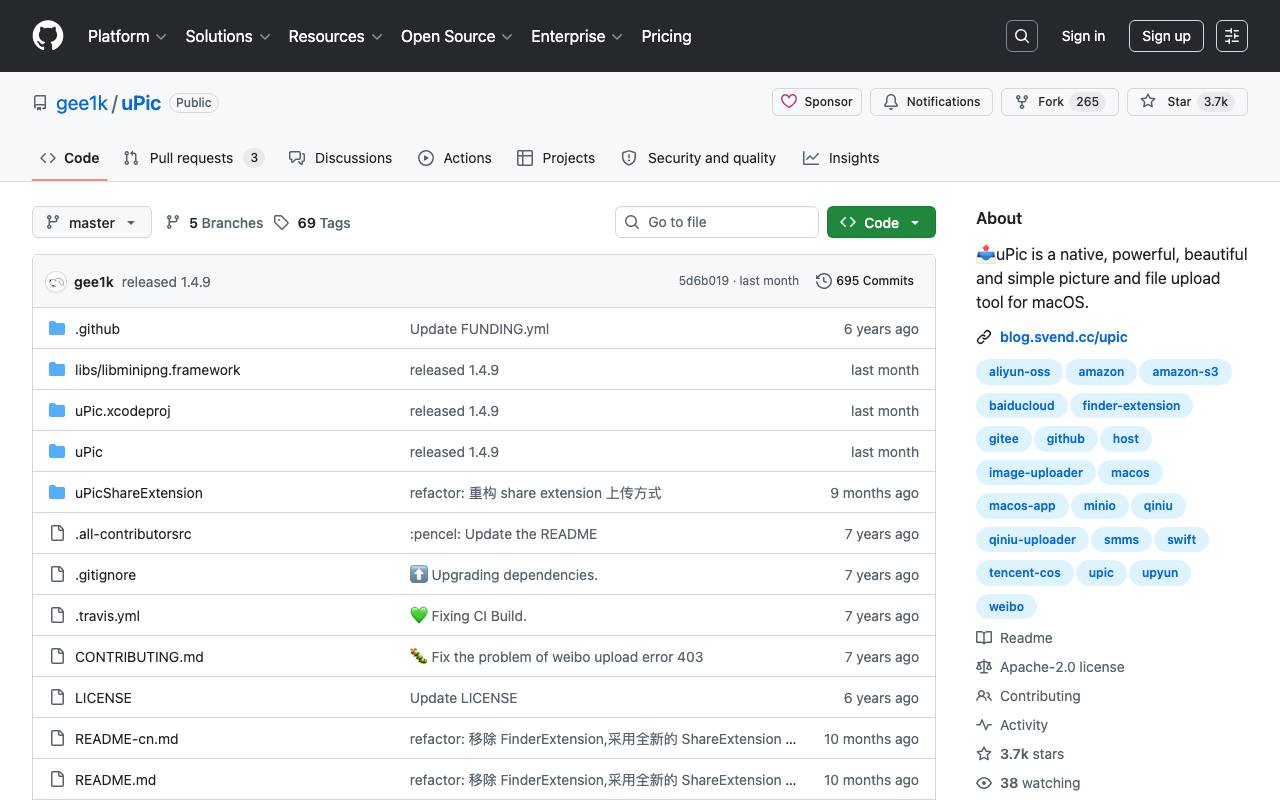Select the tencent-cos topic tag

pos(1025,573)
